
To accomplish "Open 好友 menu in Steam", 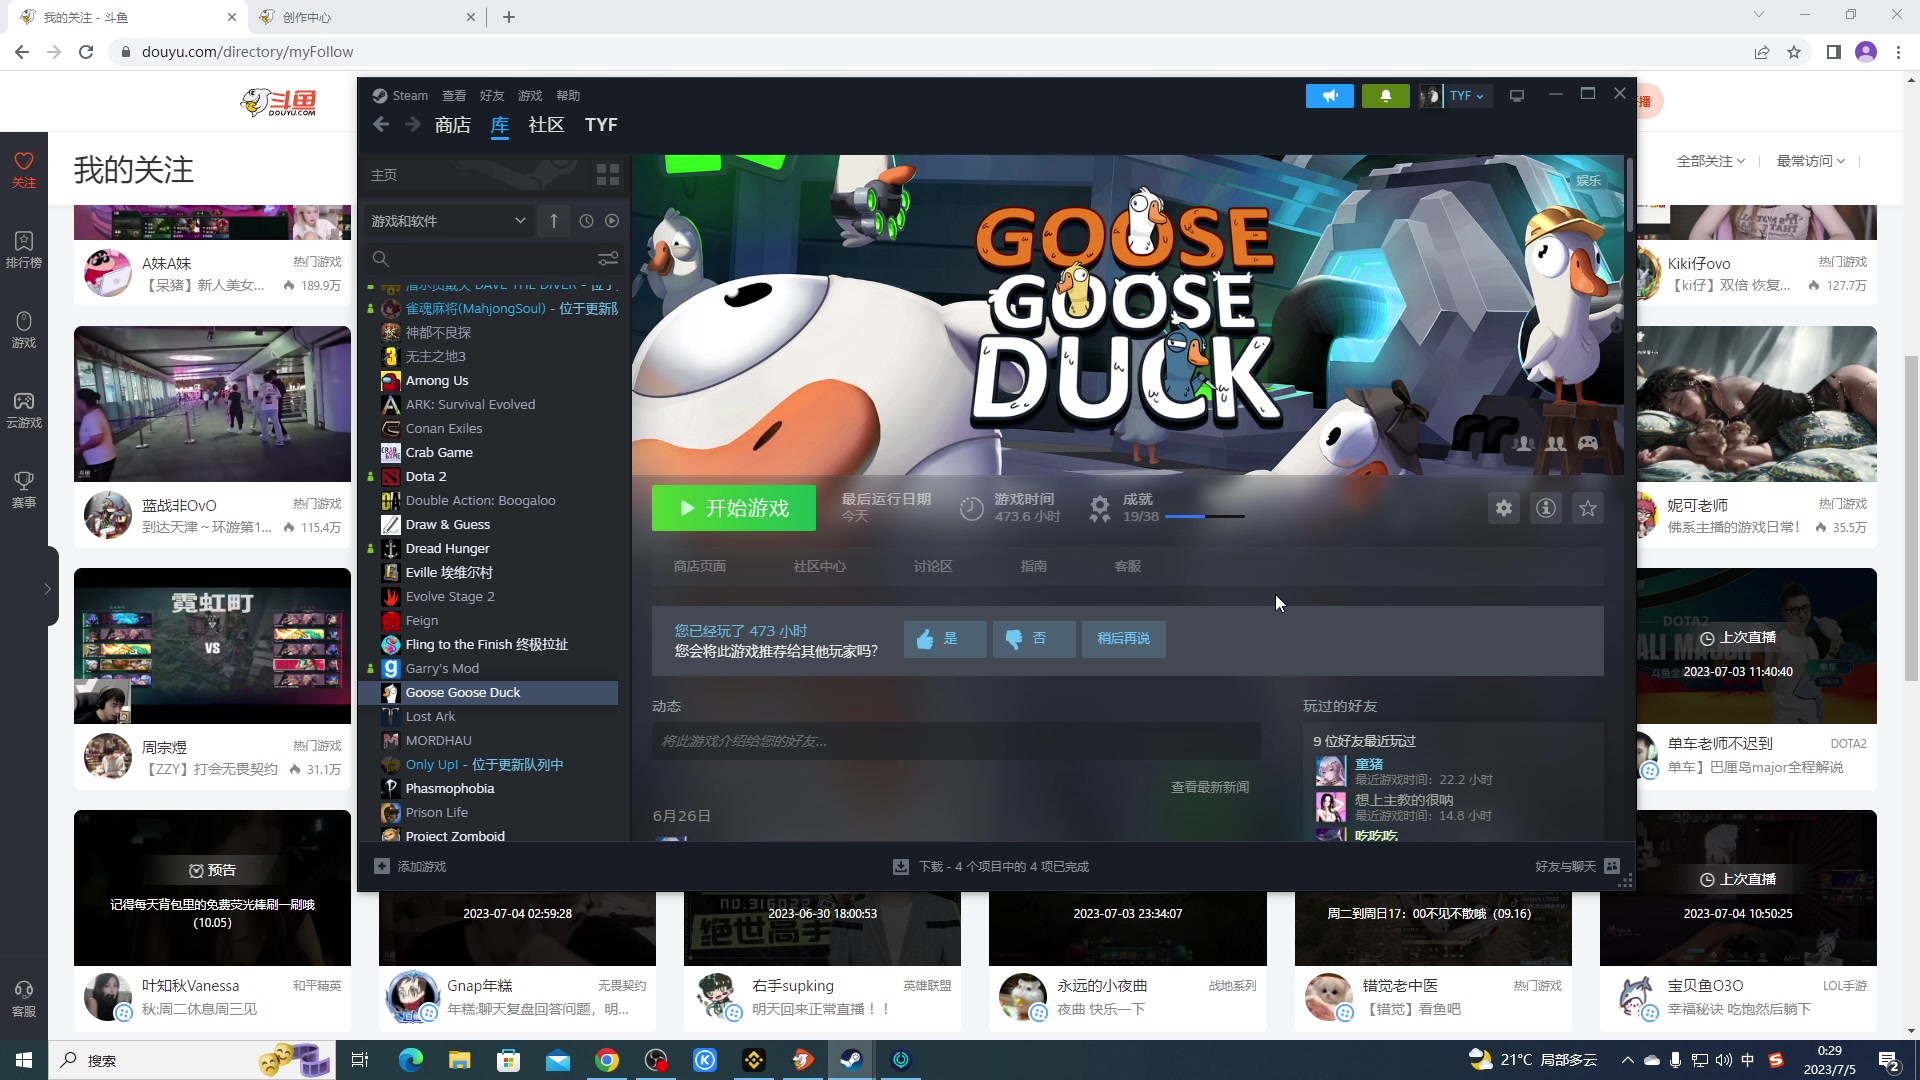I will coord(492,96).
